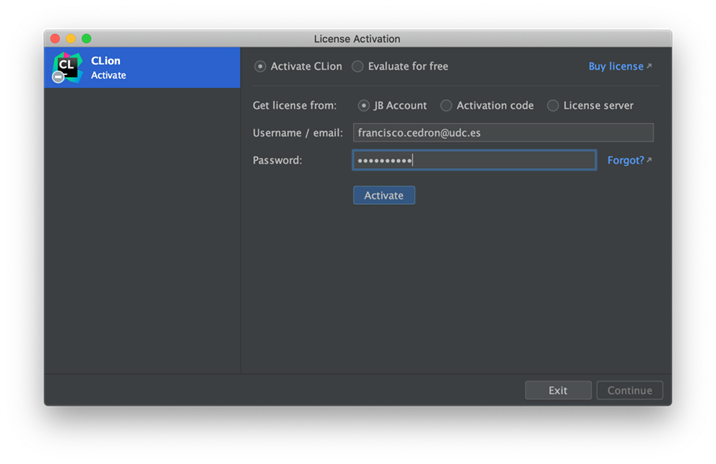Viewport: 716px width, 464px height.
Task: Close the License Activation window
Action: point(55,39)
